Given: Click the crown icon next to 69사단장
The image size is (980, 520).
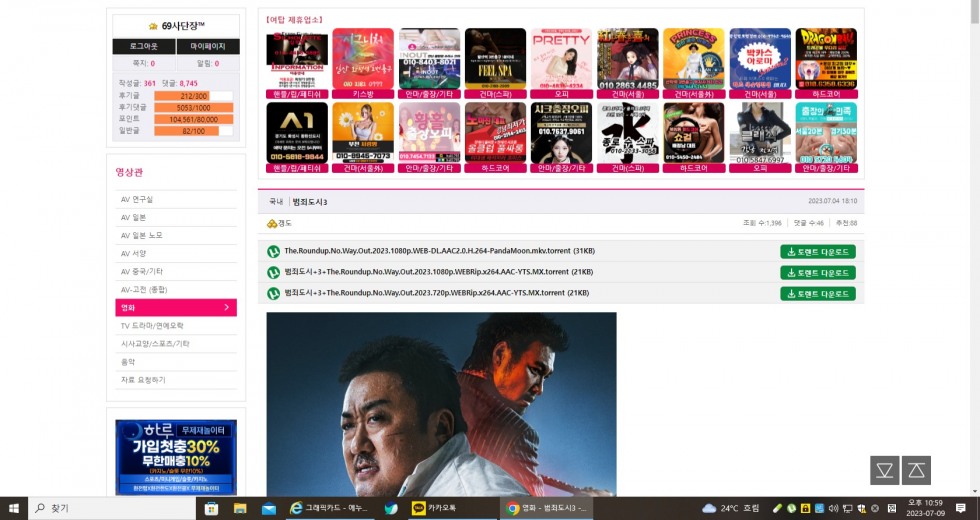Looking at the screenshot, I should 153,26.
